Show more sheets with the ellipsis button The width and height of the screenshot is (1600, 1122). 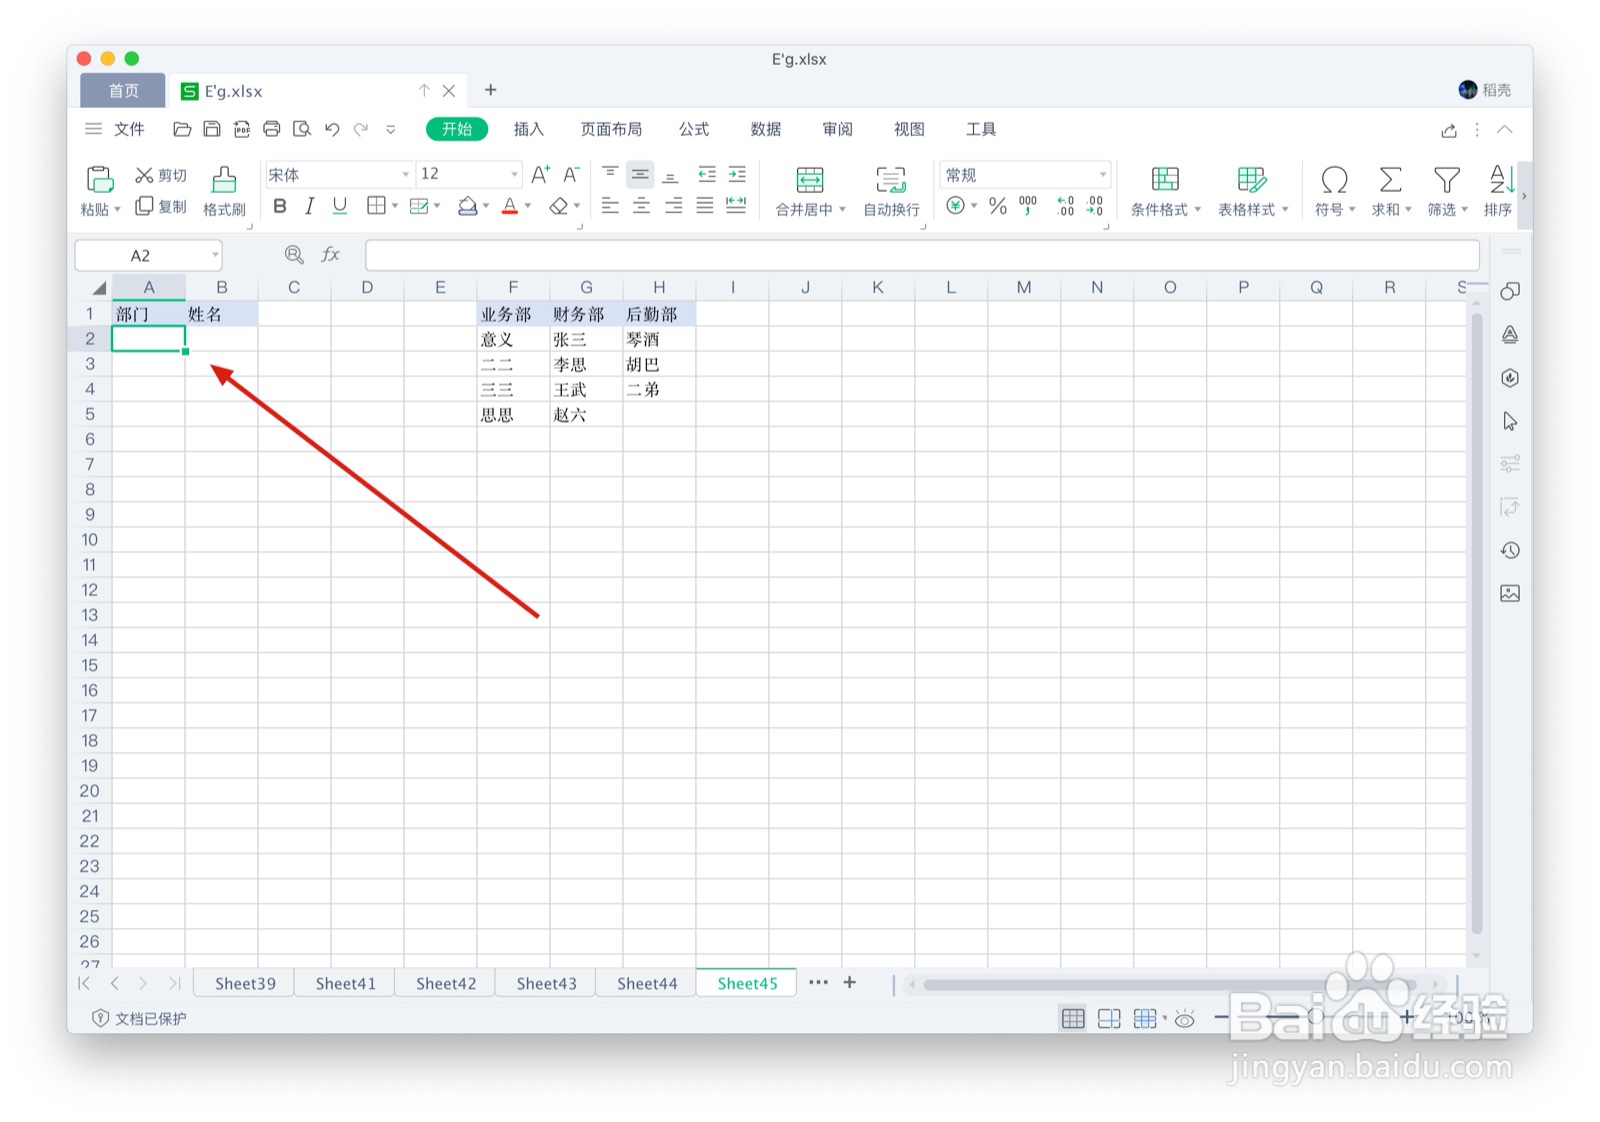818,982
